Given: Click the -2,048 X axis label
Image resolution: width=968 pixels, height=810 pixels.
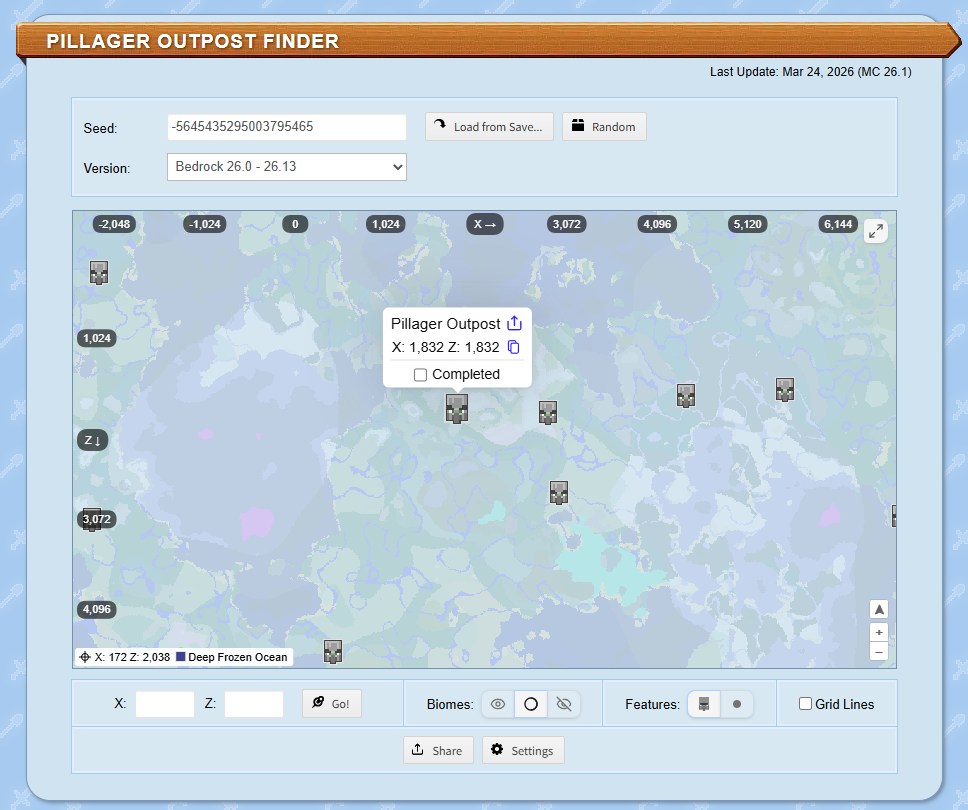Looking at the screenshot, I should (114, 224).
